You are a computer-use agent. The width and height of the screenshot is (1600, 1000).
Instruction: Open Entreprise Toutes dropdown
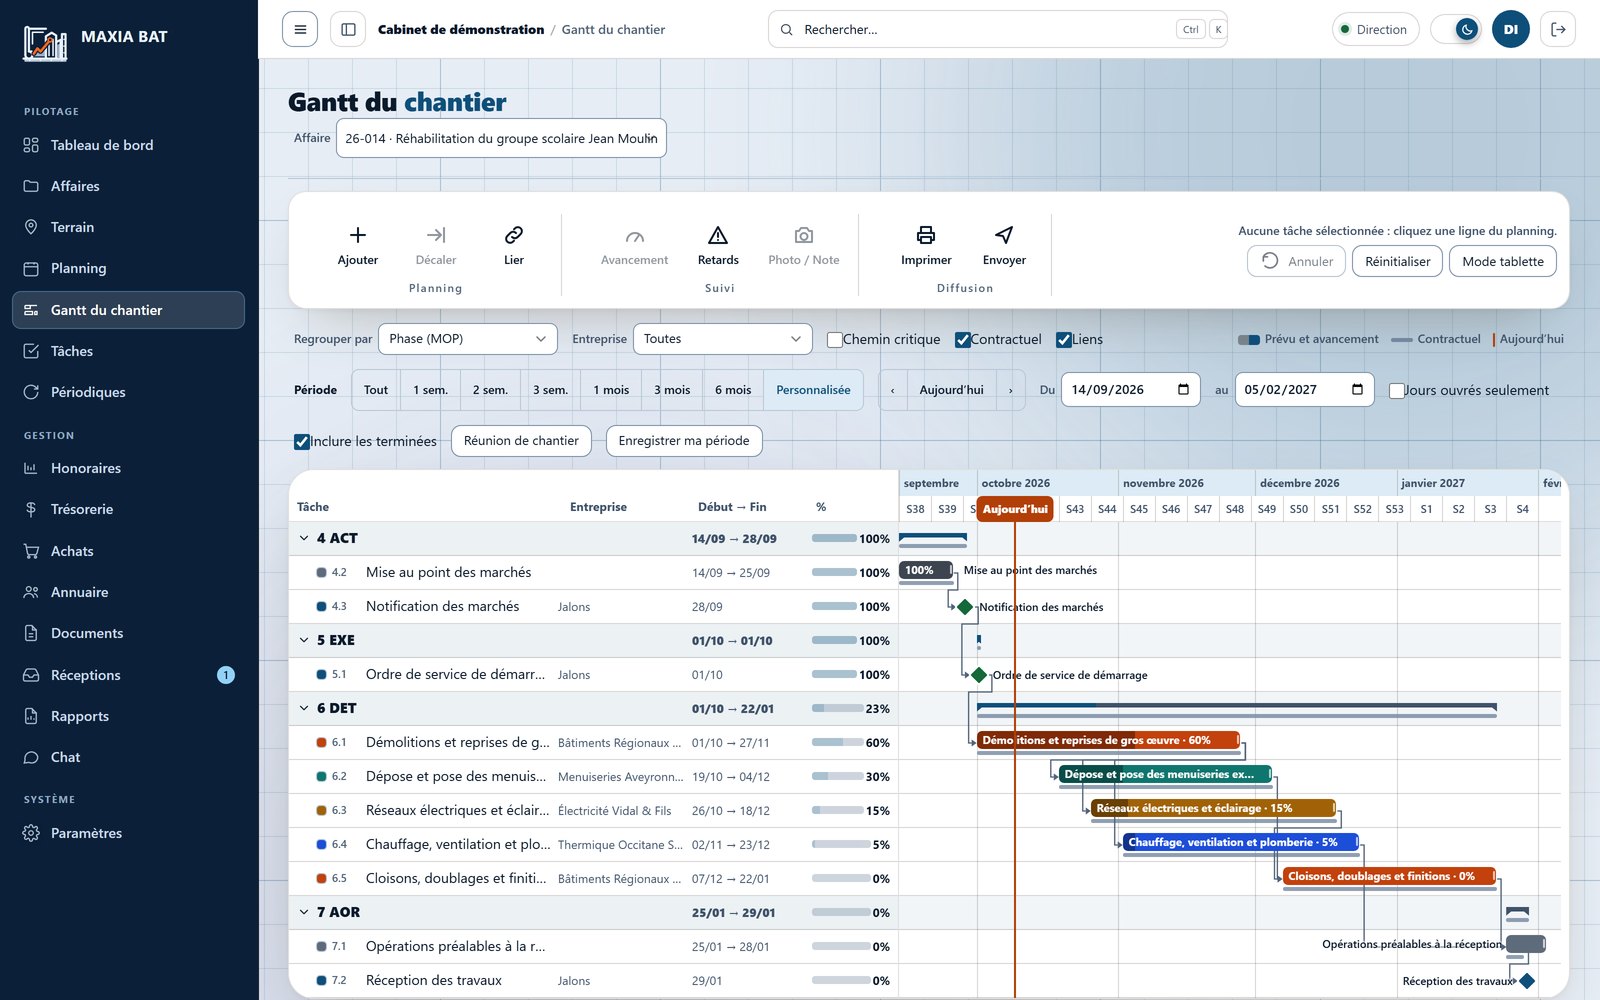tap(722, 339)
